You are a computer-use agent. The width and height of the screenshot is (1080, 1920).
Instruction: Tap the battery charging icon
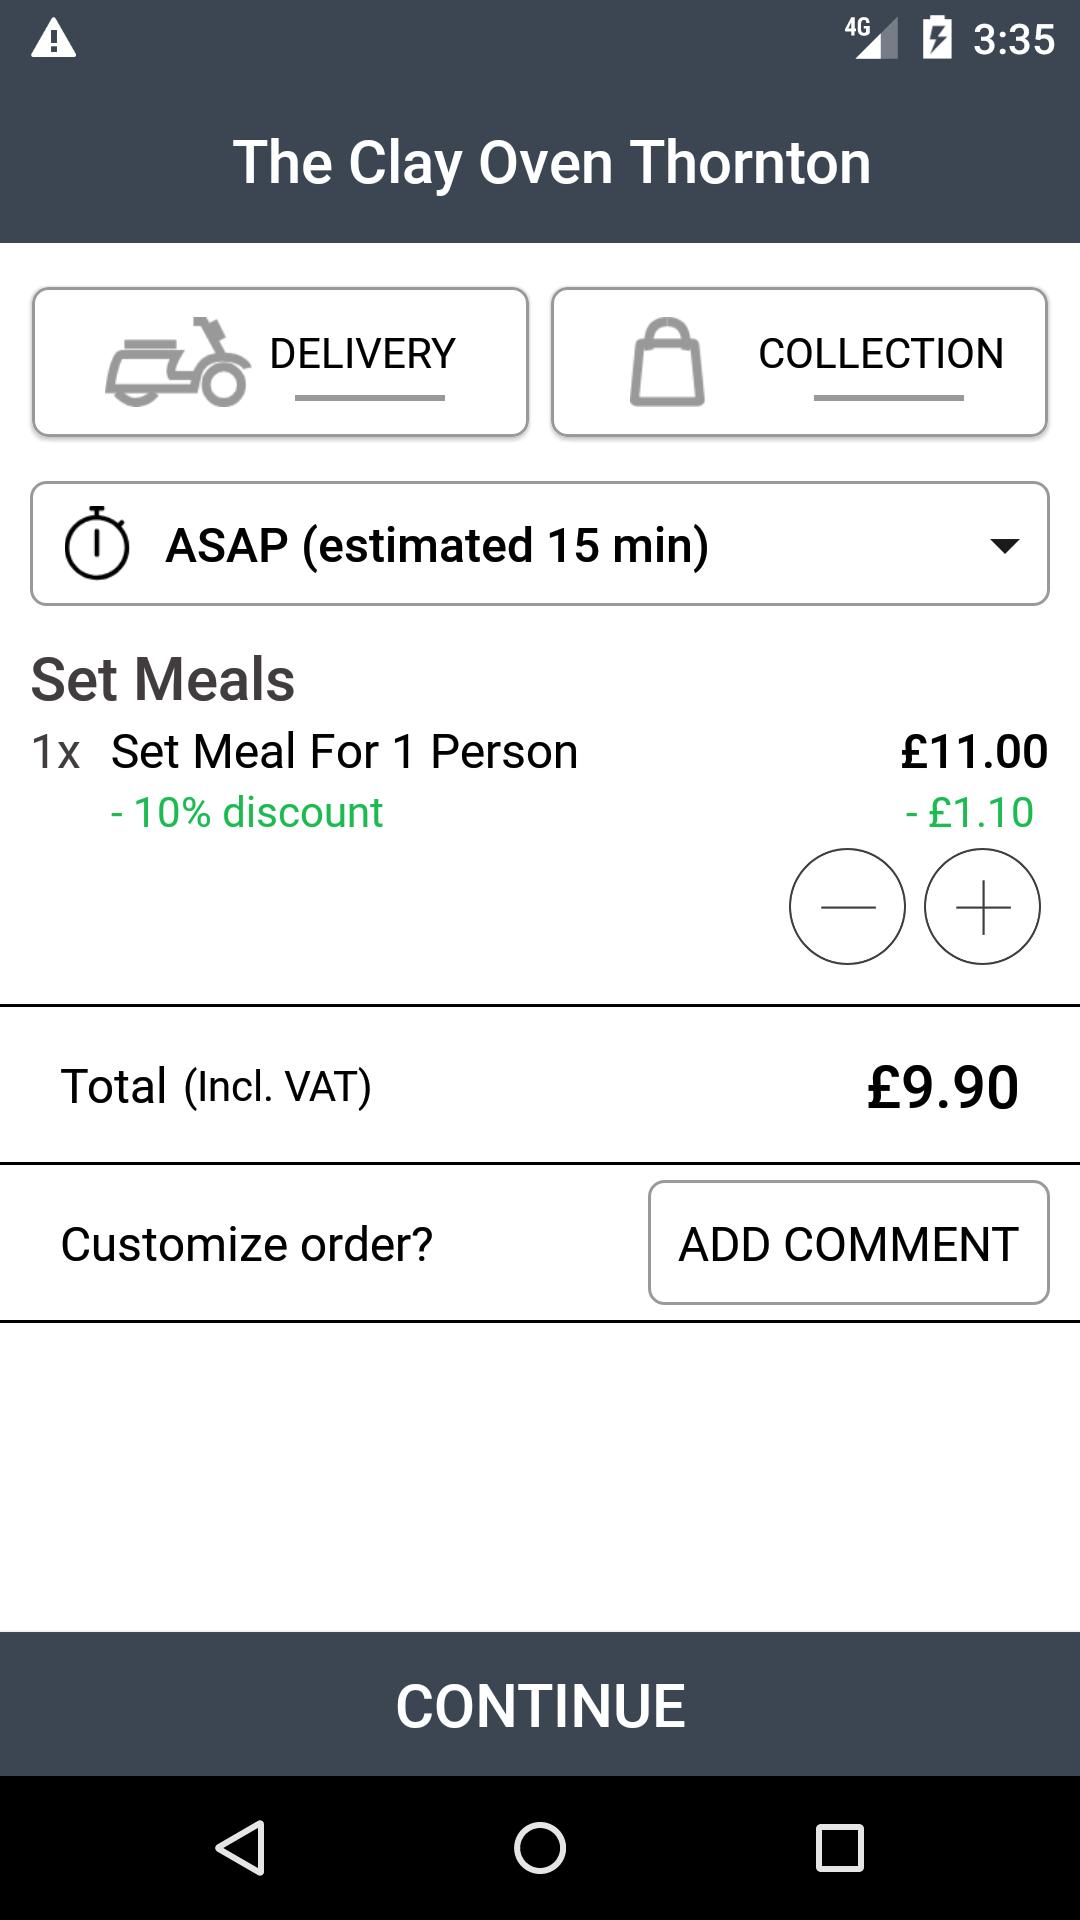pos(937,38)
